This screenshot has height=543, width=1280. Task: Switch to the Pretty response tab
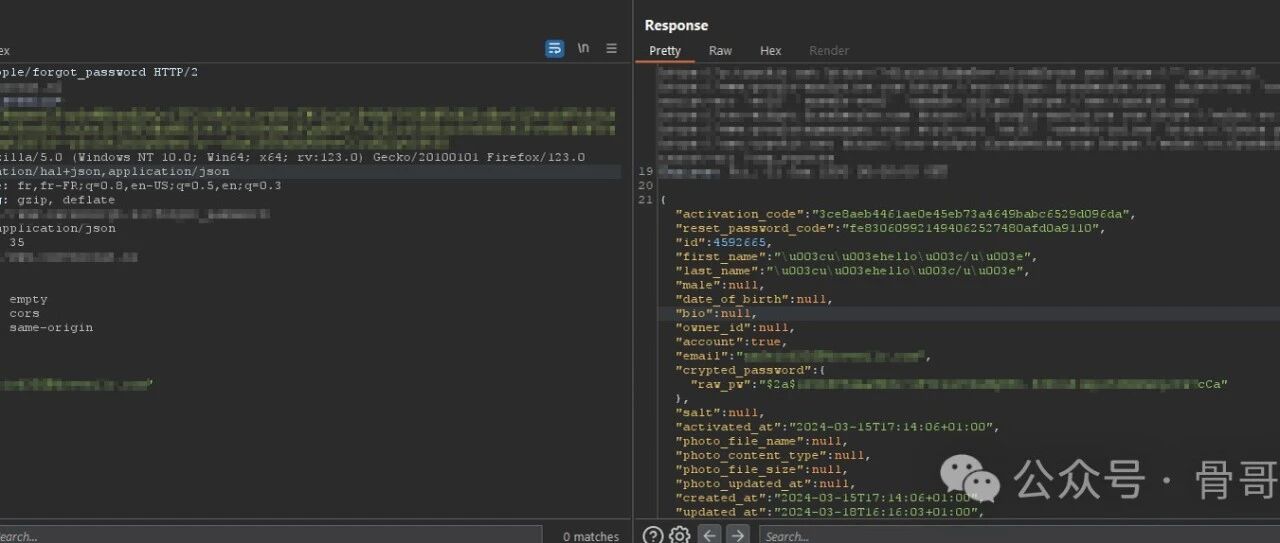pos(665,51)
